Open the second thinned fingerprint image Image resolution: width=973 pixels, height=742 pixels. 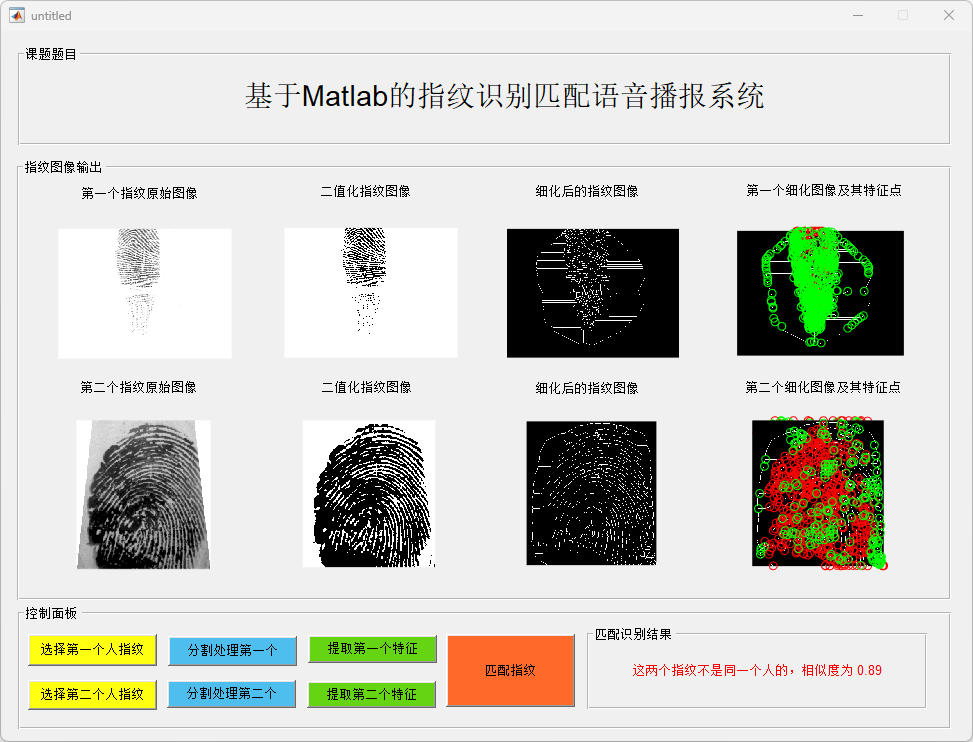[x=591, y=493]
